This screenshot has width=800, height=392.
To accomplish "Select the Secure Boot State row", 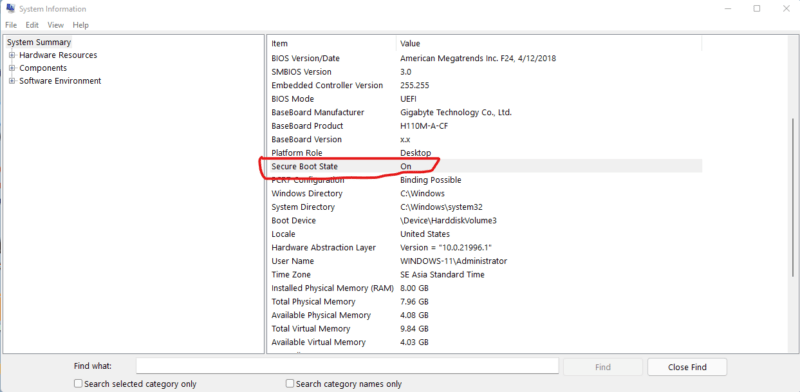I will (x=485, y=166).
